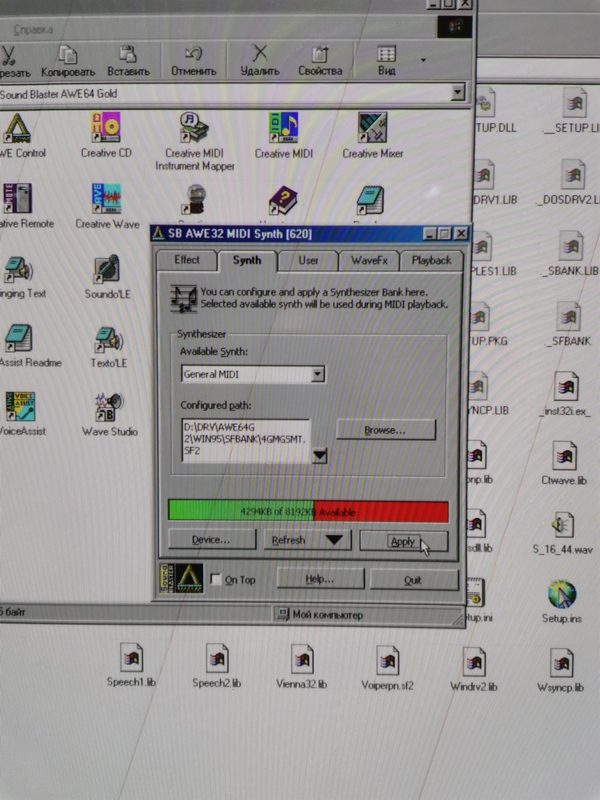The width and height of the screenshot is (600, 800).
Task: Open the Sound Blaster AWE64 Gold address dropdown
Action: [458, 92]
